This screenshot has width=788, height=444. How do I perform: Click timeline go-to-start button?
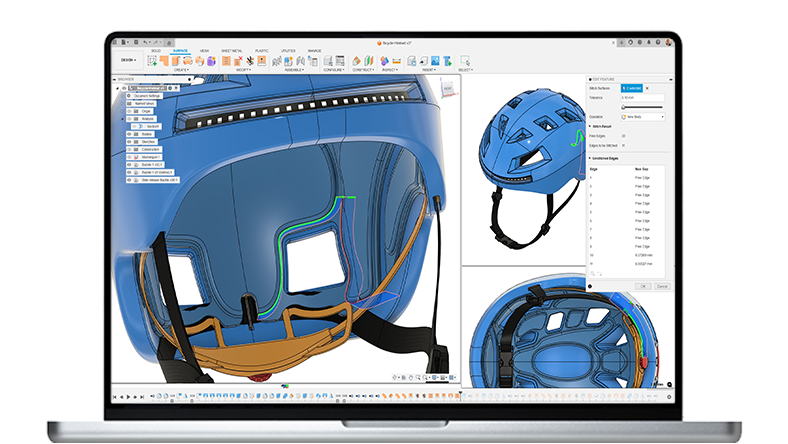[115, 397]
